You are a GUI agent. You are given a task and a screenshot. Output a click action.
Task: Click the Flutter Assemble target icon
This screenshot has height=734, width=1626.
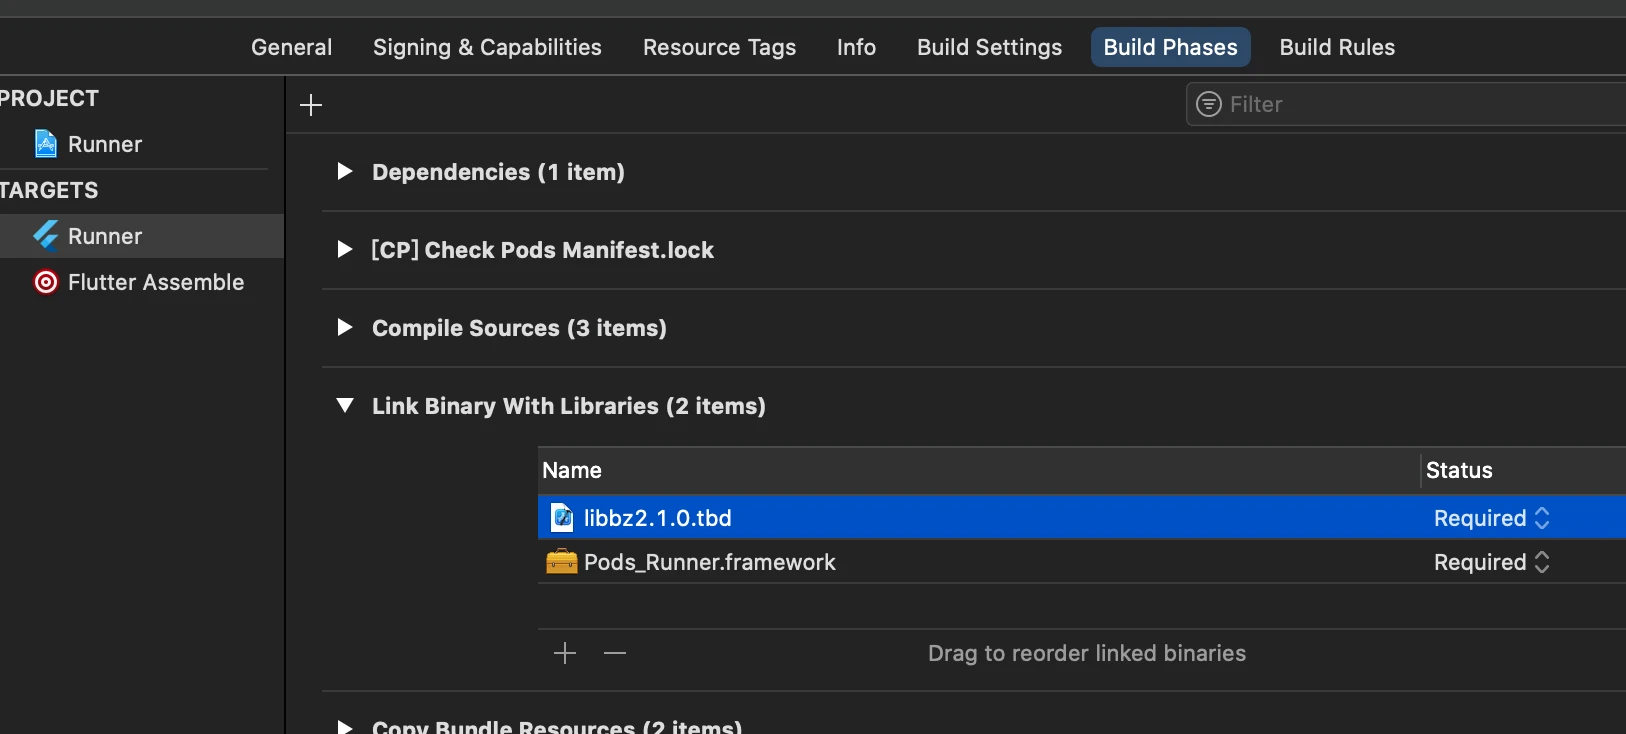46,282
